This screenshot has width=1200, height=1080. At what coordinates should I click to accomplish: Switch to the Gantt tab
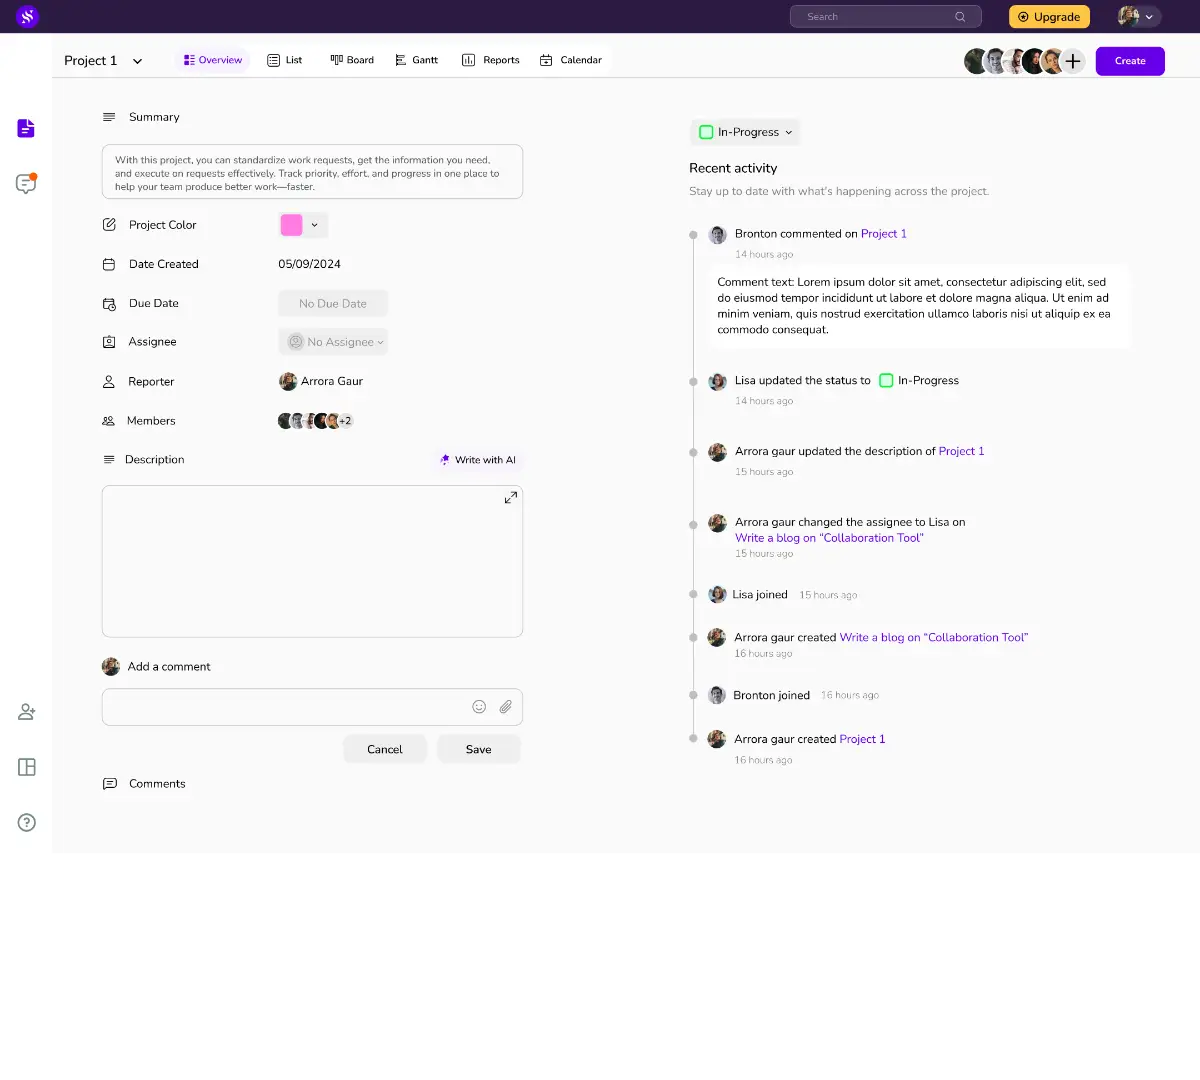coord(416,60)
